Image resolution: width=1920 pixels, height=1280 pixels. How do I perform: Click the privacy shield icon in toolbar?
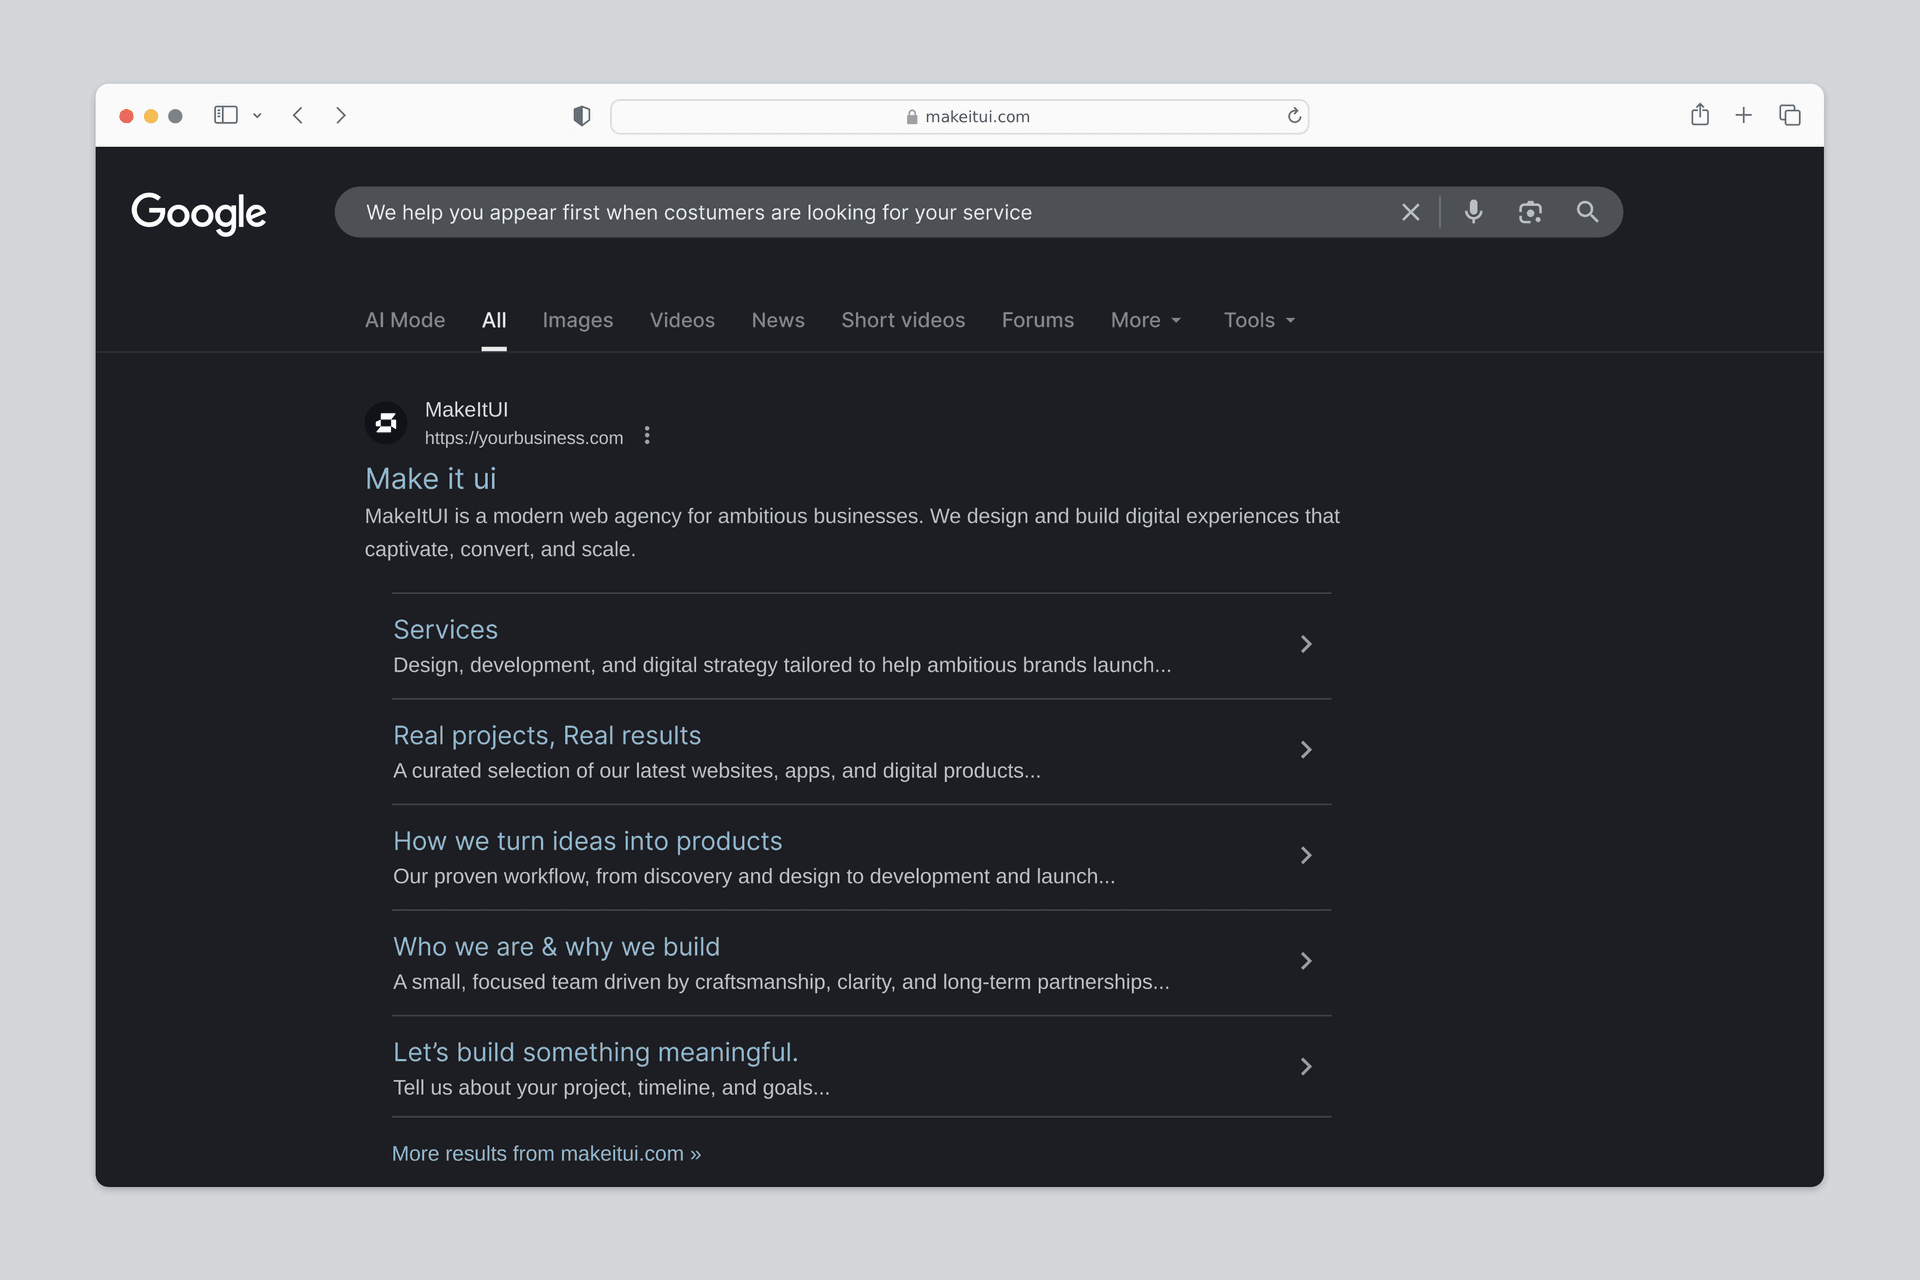click(x=581, y=116)
